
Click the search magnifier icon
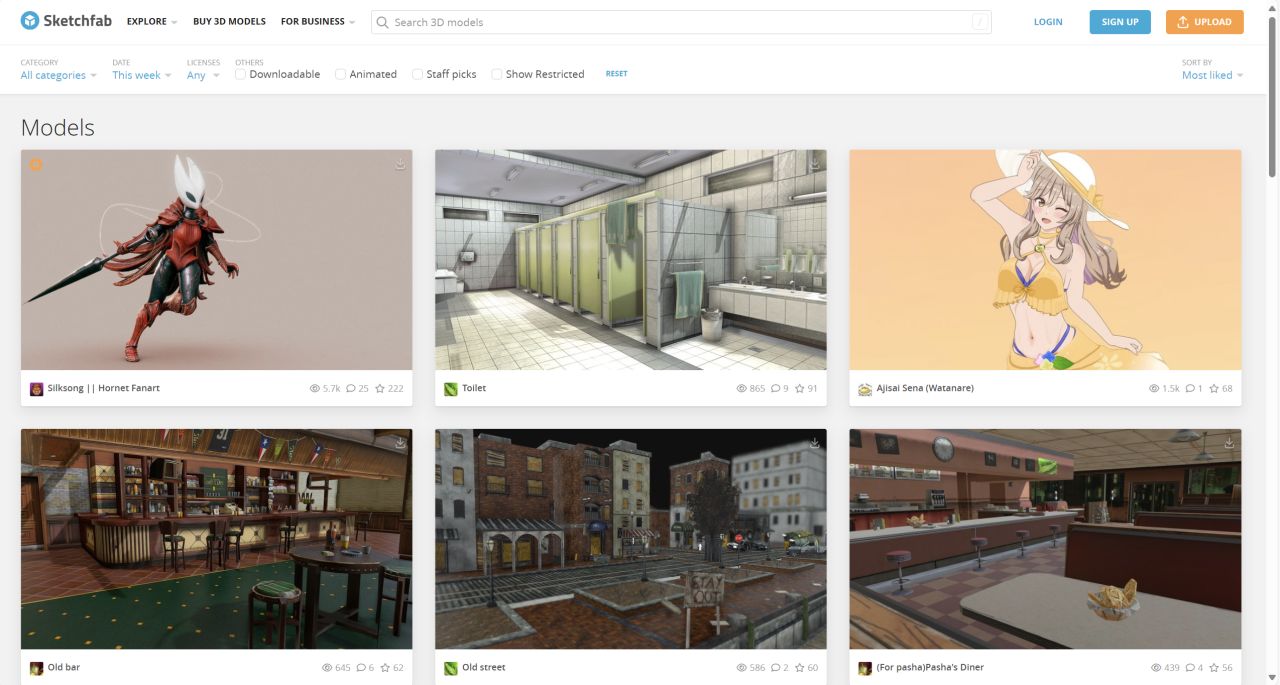(382, 22)
